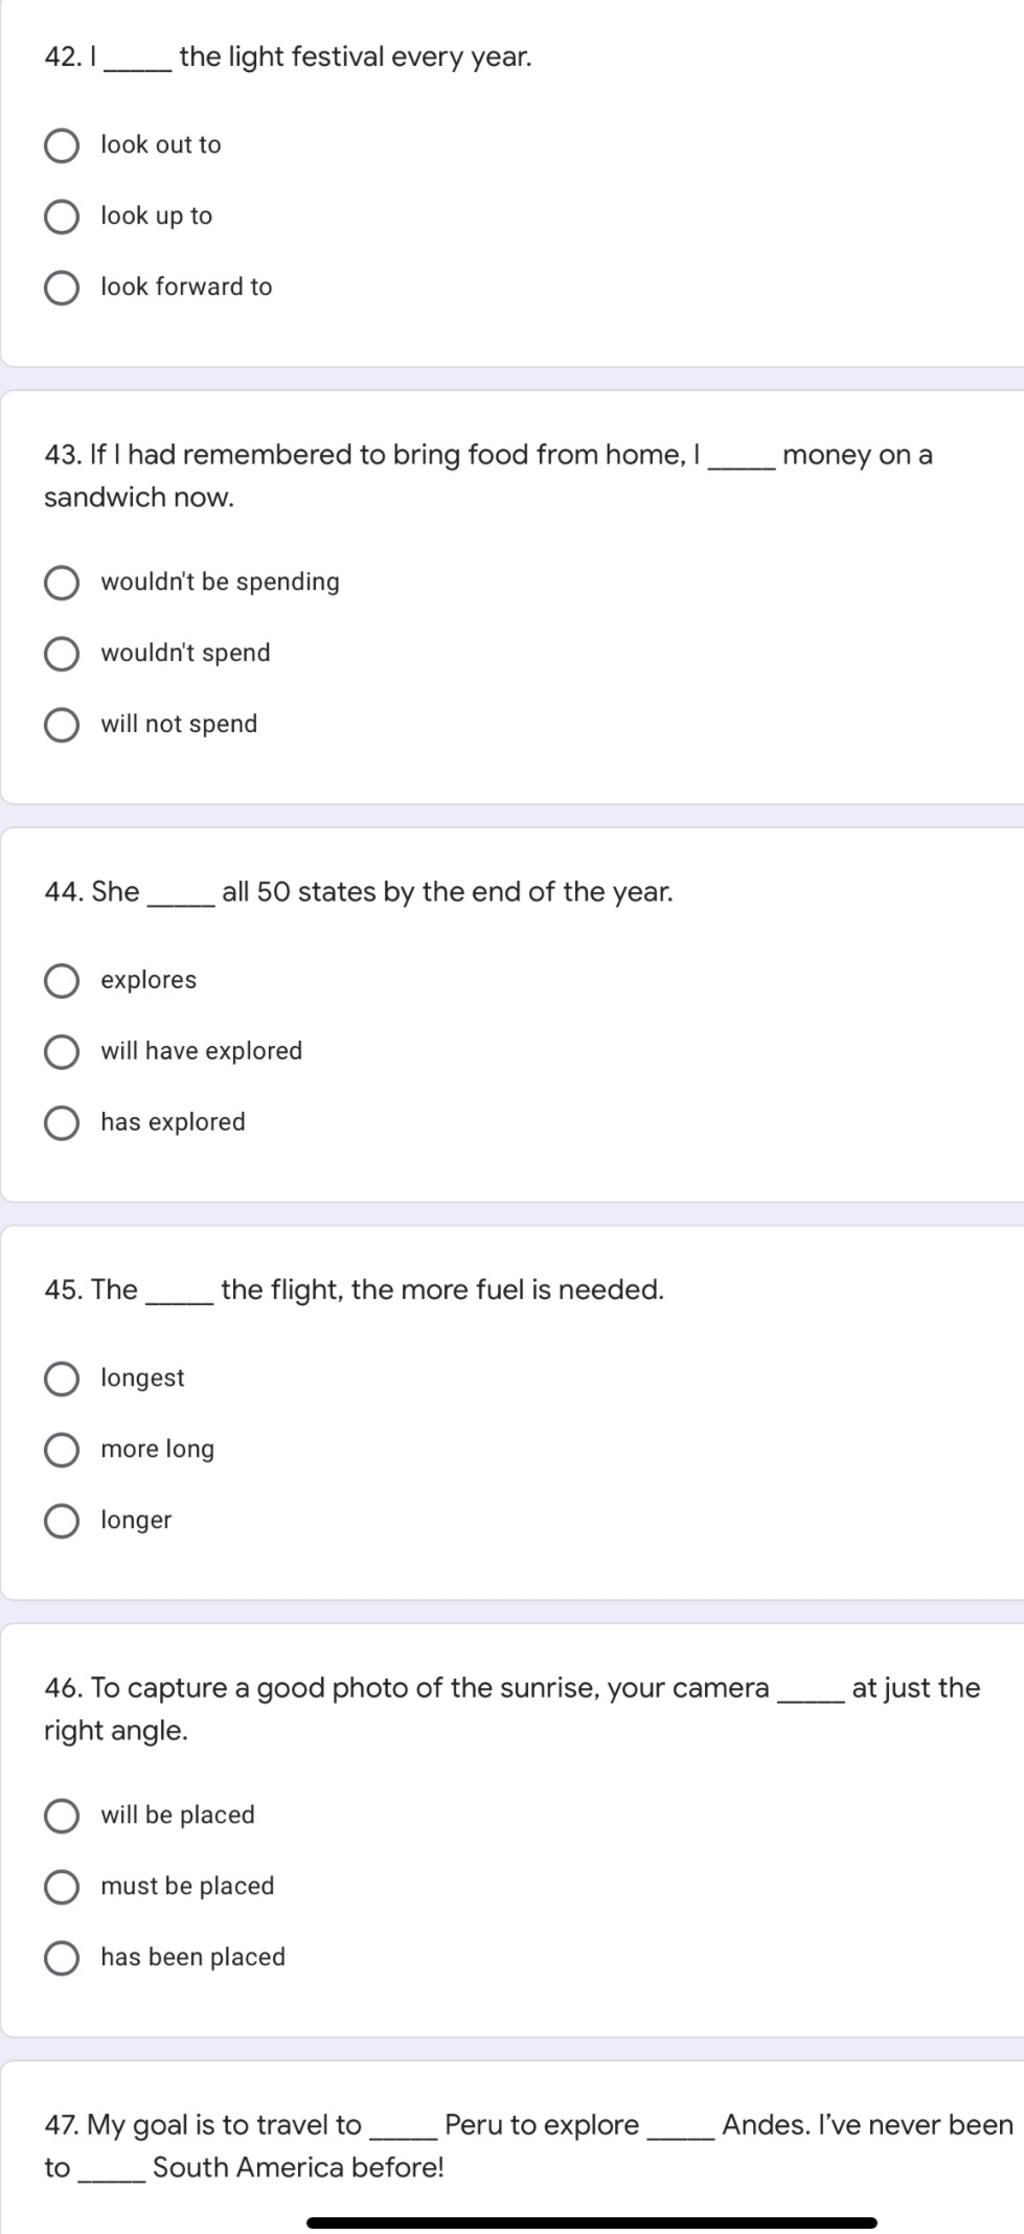This screenshot has width=1024, height=2234.
Task: Click question 46 prompt about sunrise photo
Action: click(512, 1709)
